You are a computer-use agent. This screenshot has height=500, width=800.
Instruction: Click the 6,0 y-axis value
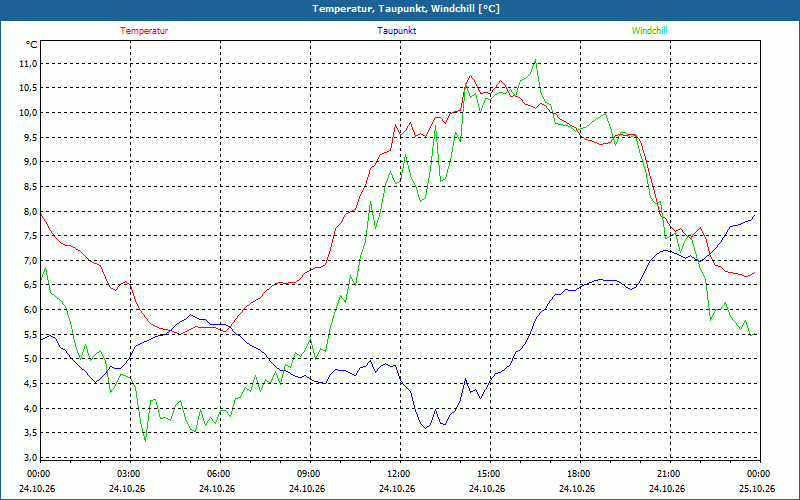point(30,310)
